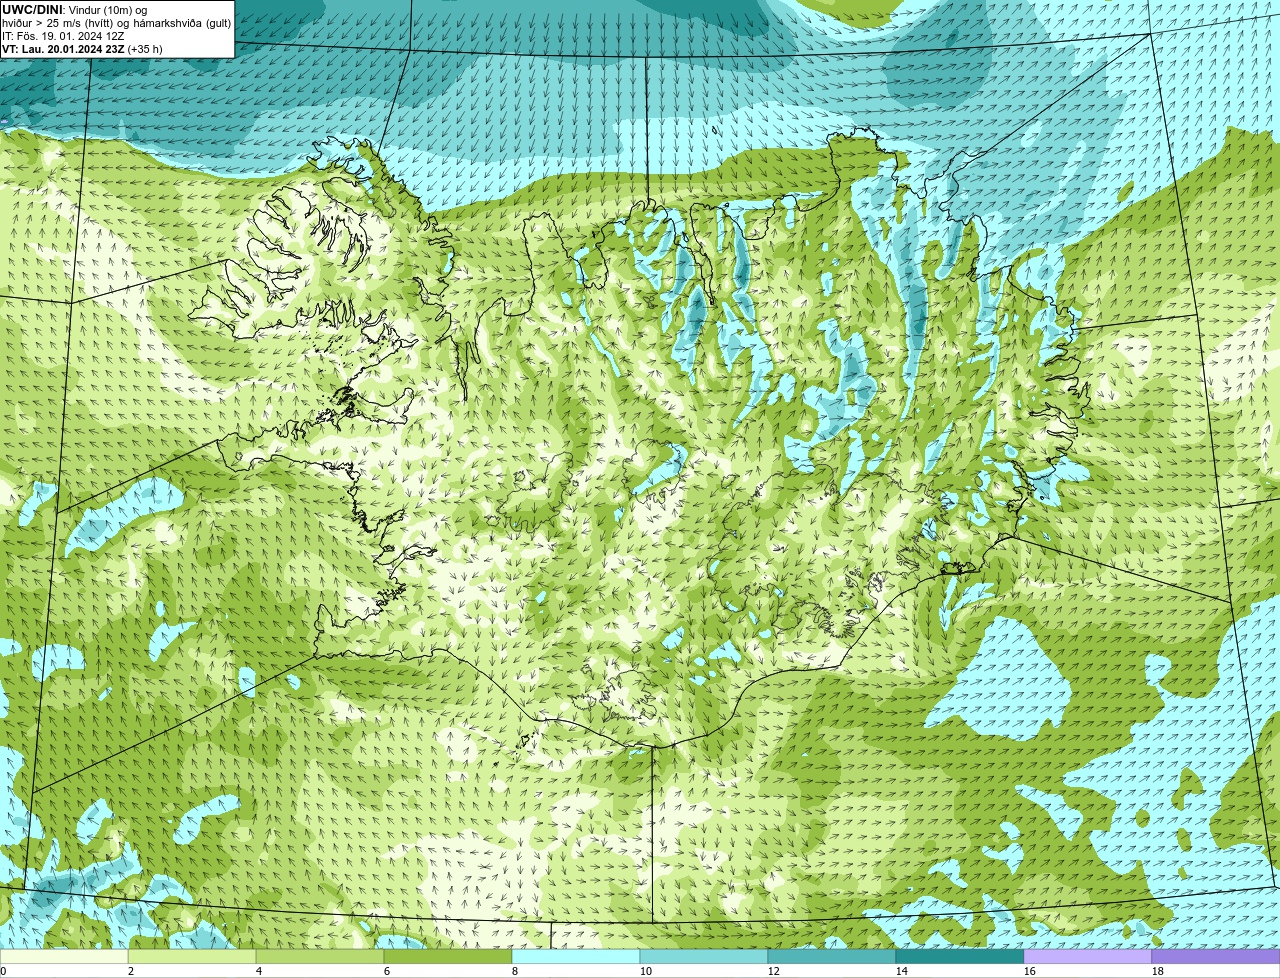Click the 'UWC/DINI: Vindur (10m) og' title line
This screenshot has width=1280, height=978.
click(x=75, y=10)
